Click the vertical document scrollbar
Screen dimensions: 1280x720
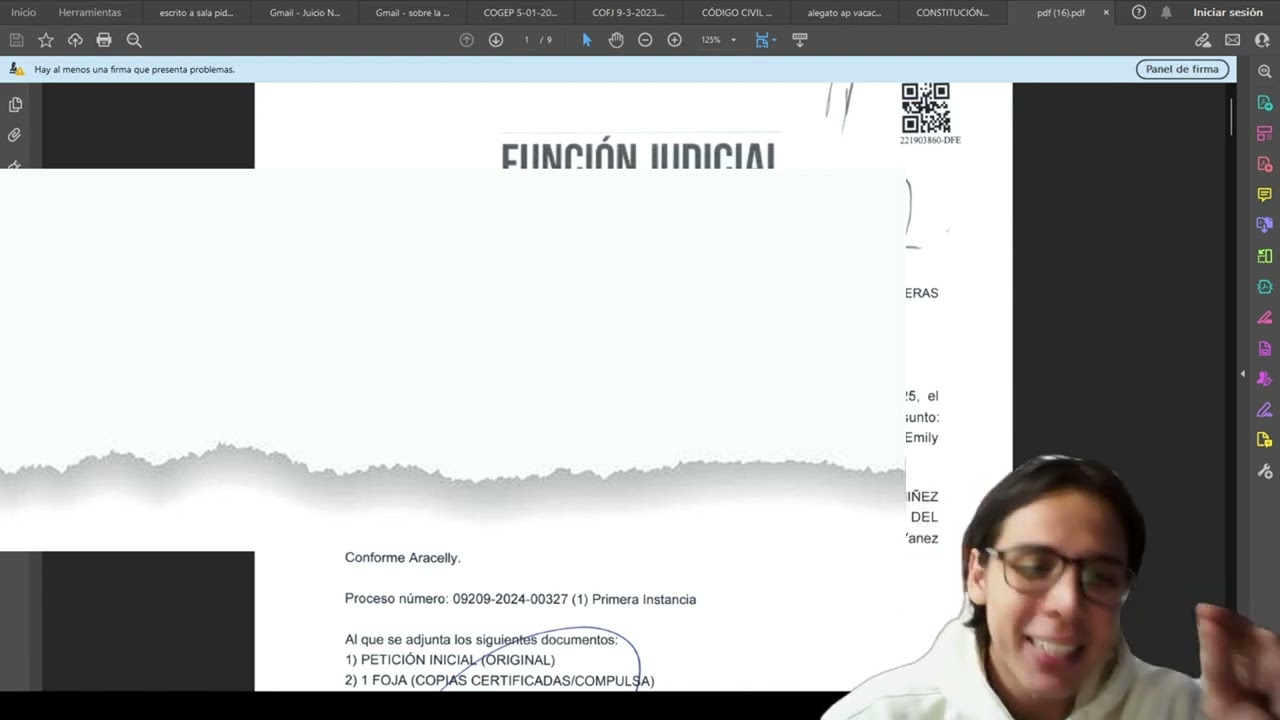click(x=1231, y=116)
